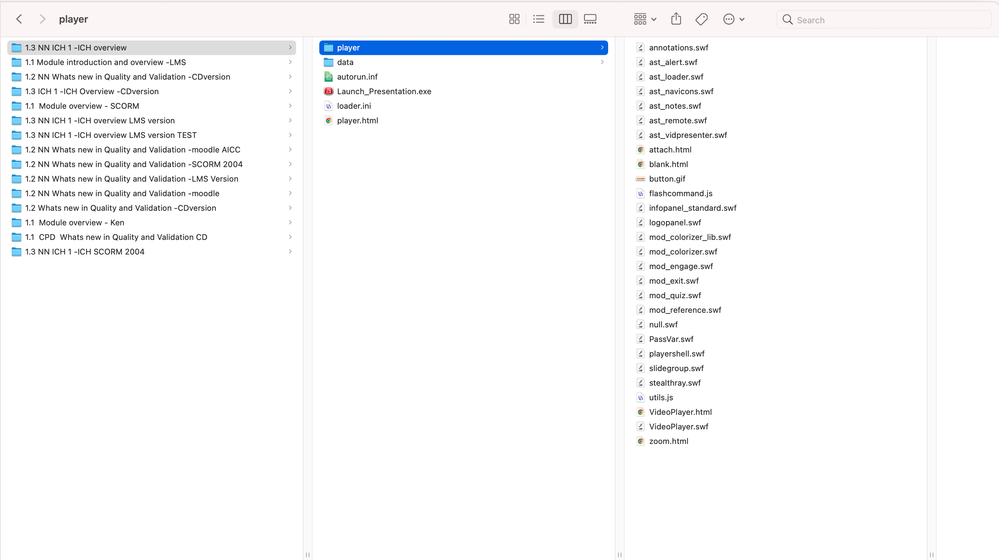Select button.gif image icon

click(641, 179)
